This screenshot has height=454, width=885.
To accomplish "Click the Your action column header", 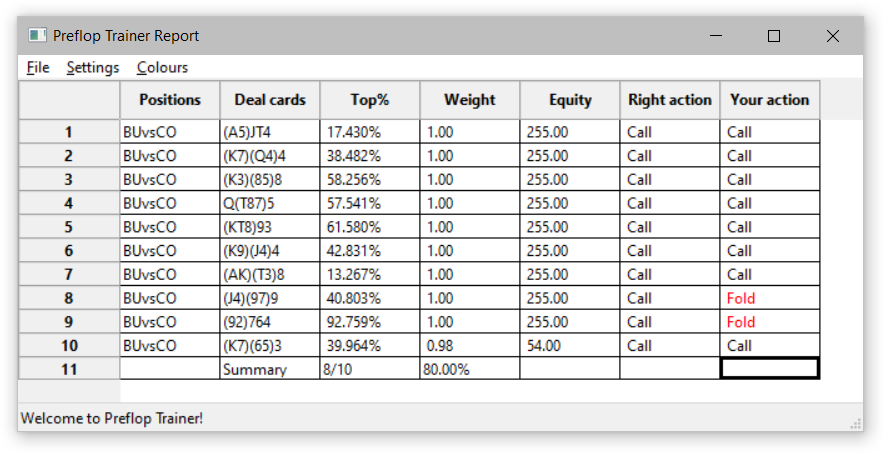I will coord(770,100).
